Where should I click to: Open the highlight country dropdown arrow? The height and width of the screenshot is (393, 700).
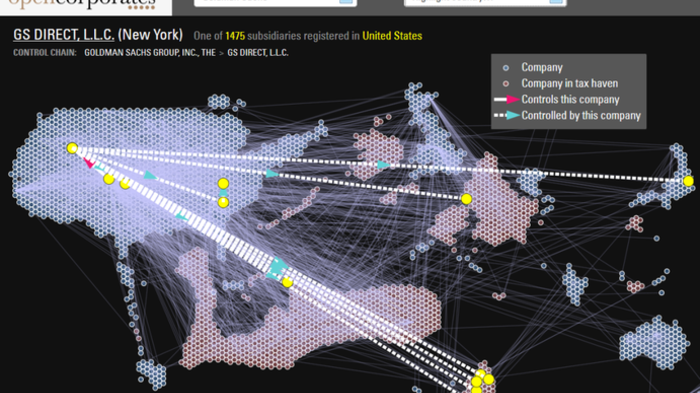click(556, 1)
